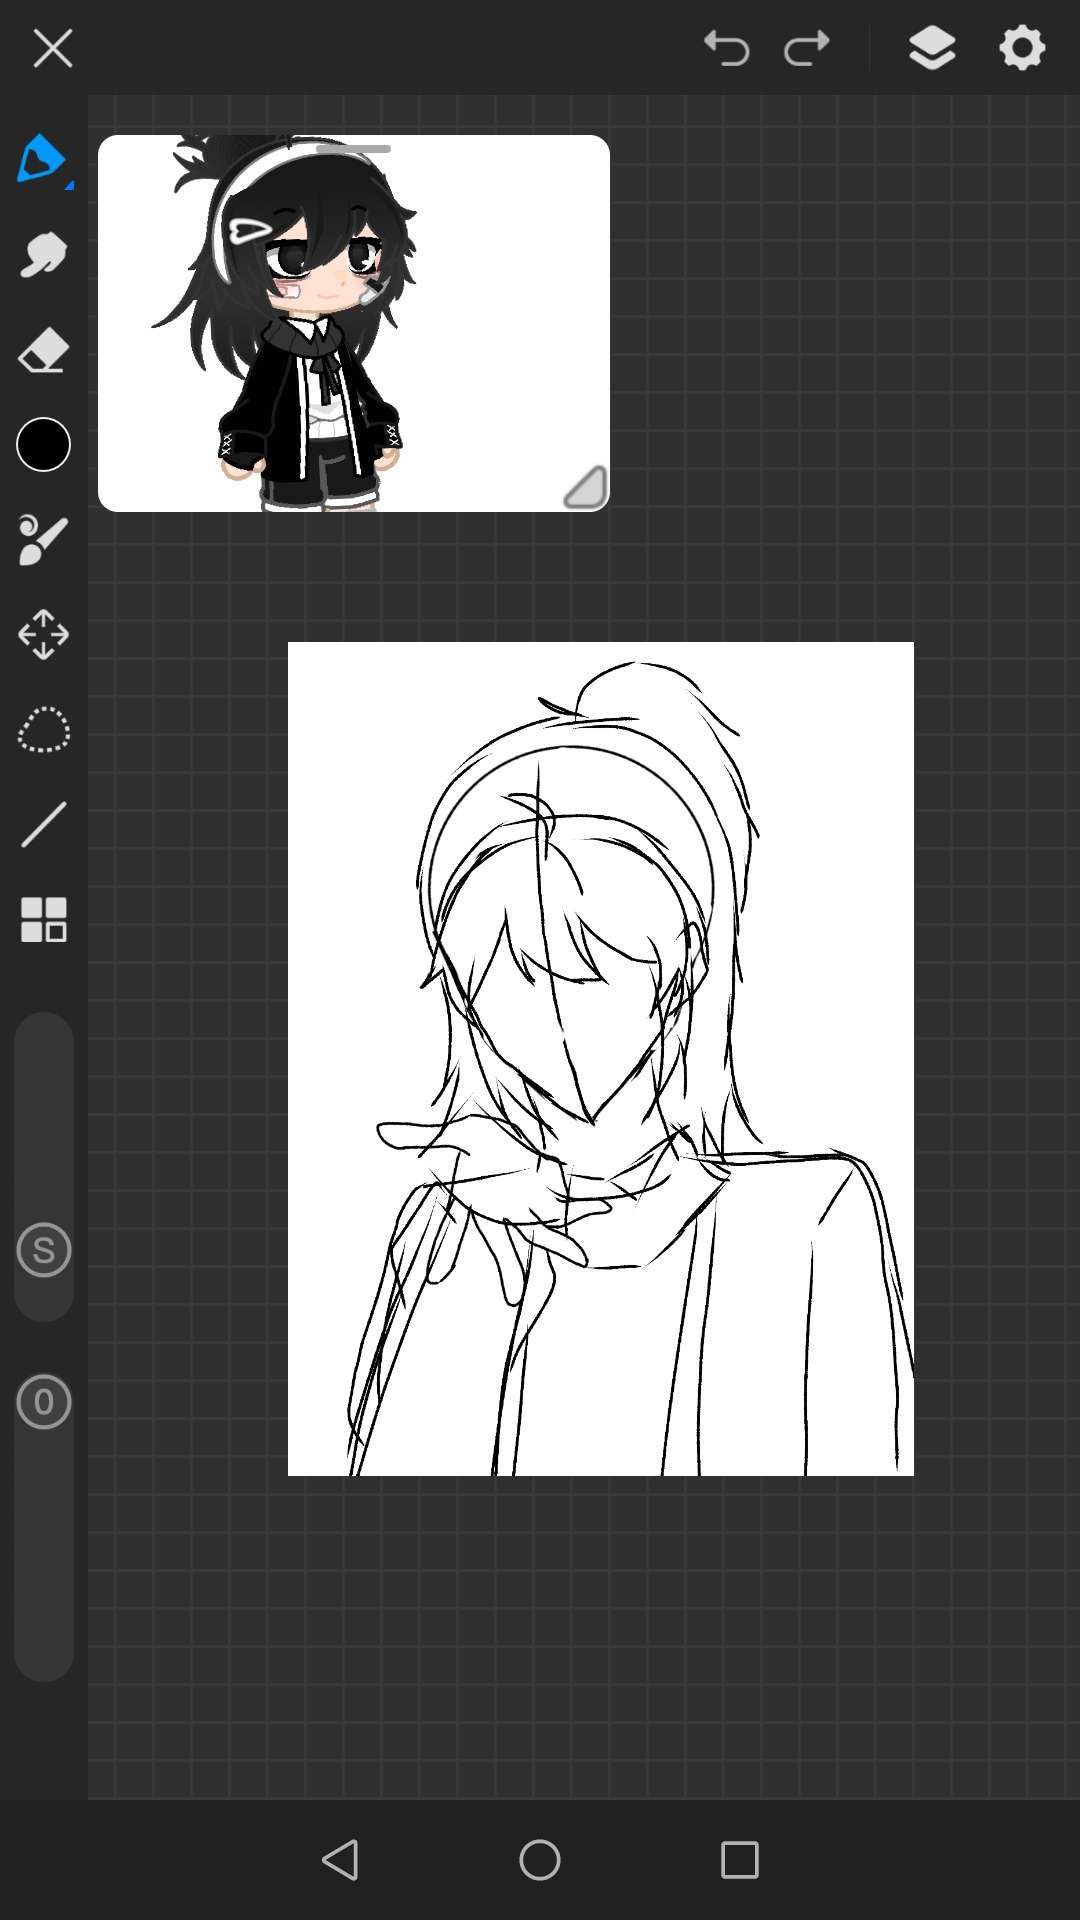Close the drawing with the X button
Screen dimensions: 1080x1920
point(52,48)
